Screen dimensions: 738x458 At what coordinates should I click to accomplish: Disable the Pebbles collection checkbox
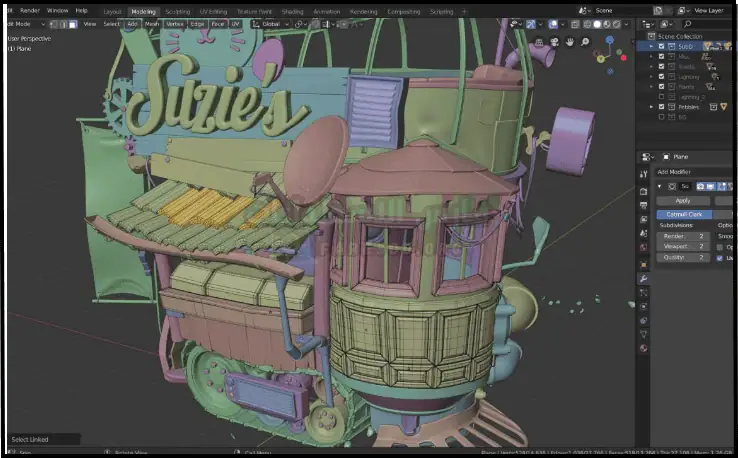(661, 106)
